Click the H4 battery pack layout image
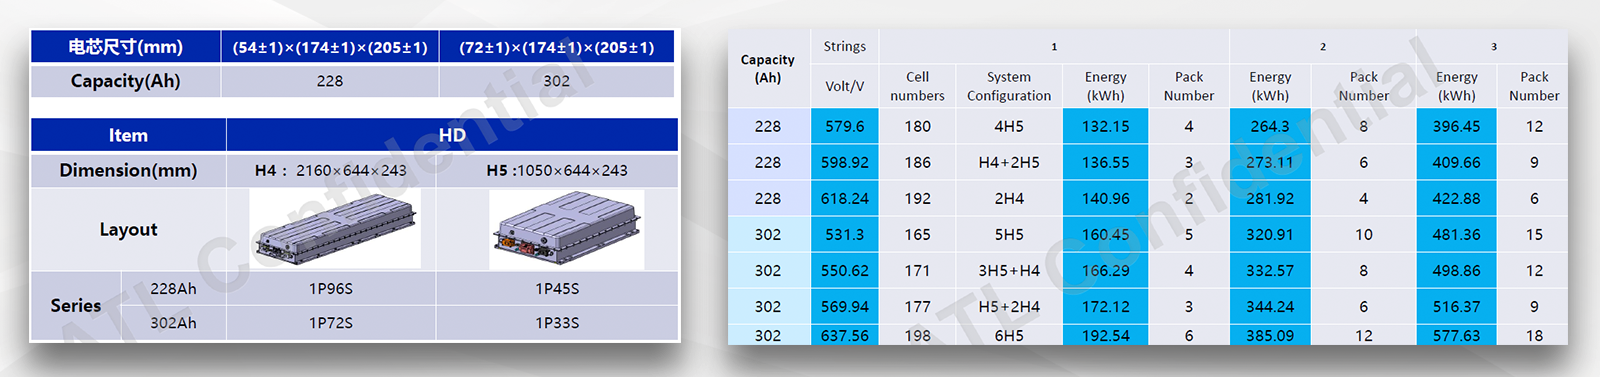The height and width of the screenshot is (377, 1600). tap(335, 229)
